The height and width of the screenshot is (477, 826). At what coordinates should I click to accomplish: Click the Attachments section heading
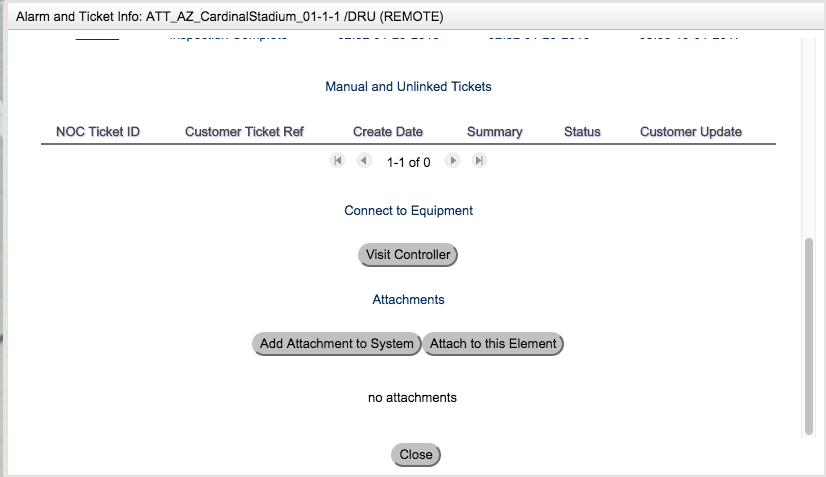click(x=408, y=299)
